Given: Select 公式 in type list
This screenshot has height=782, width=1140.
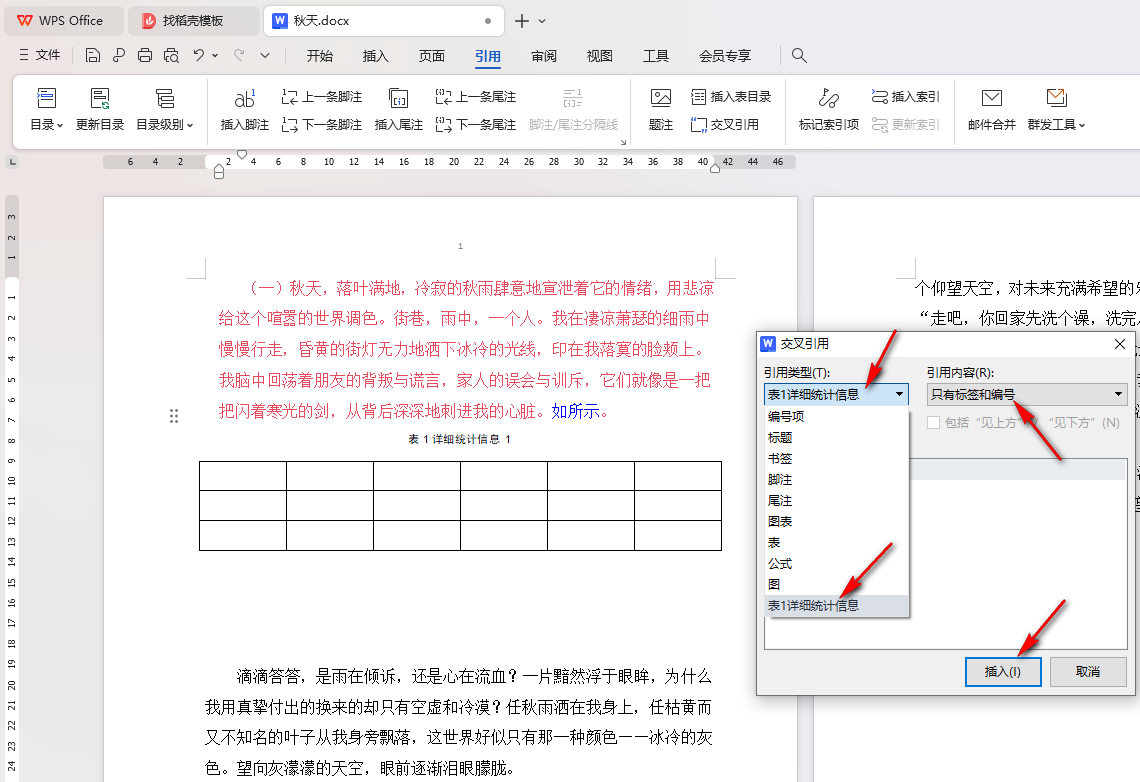Looking at the screenshot, I should (x=836, y=563).
